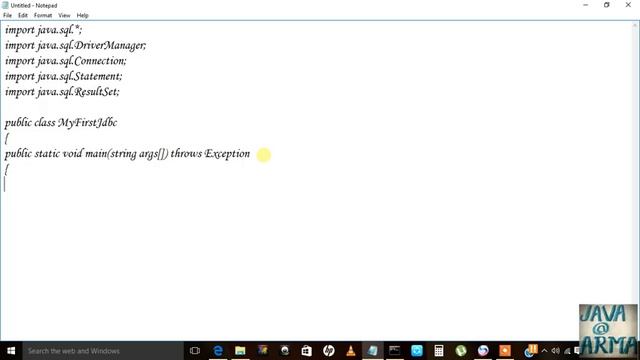Launch VLC media player from the taskbar

[351, 351]
